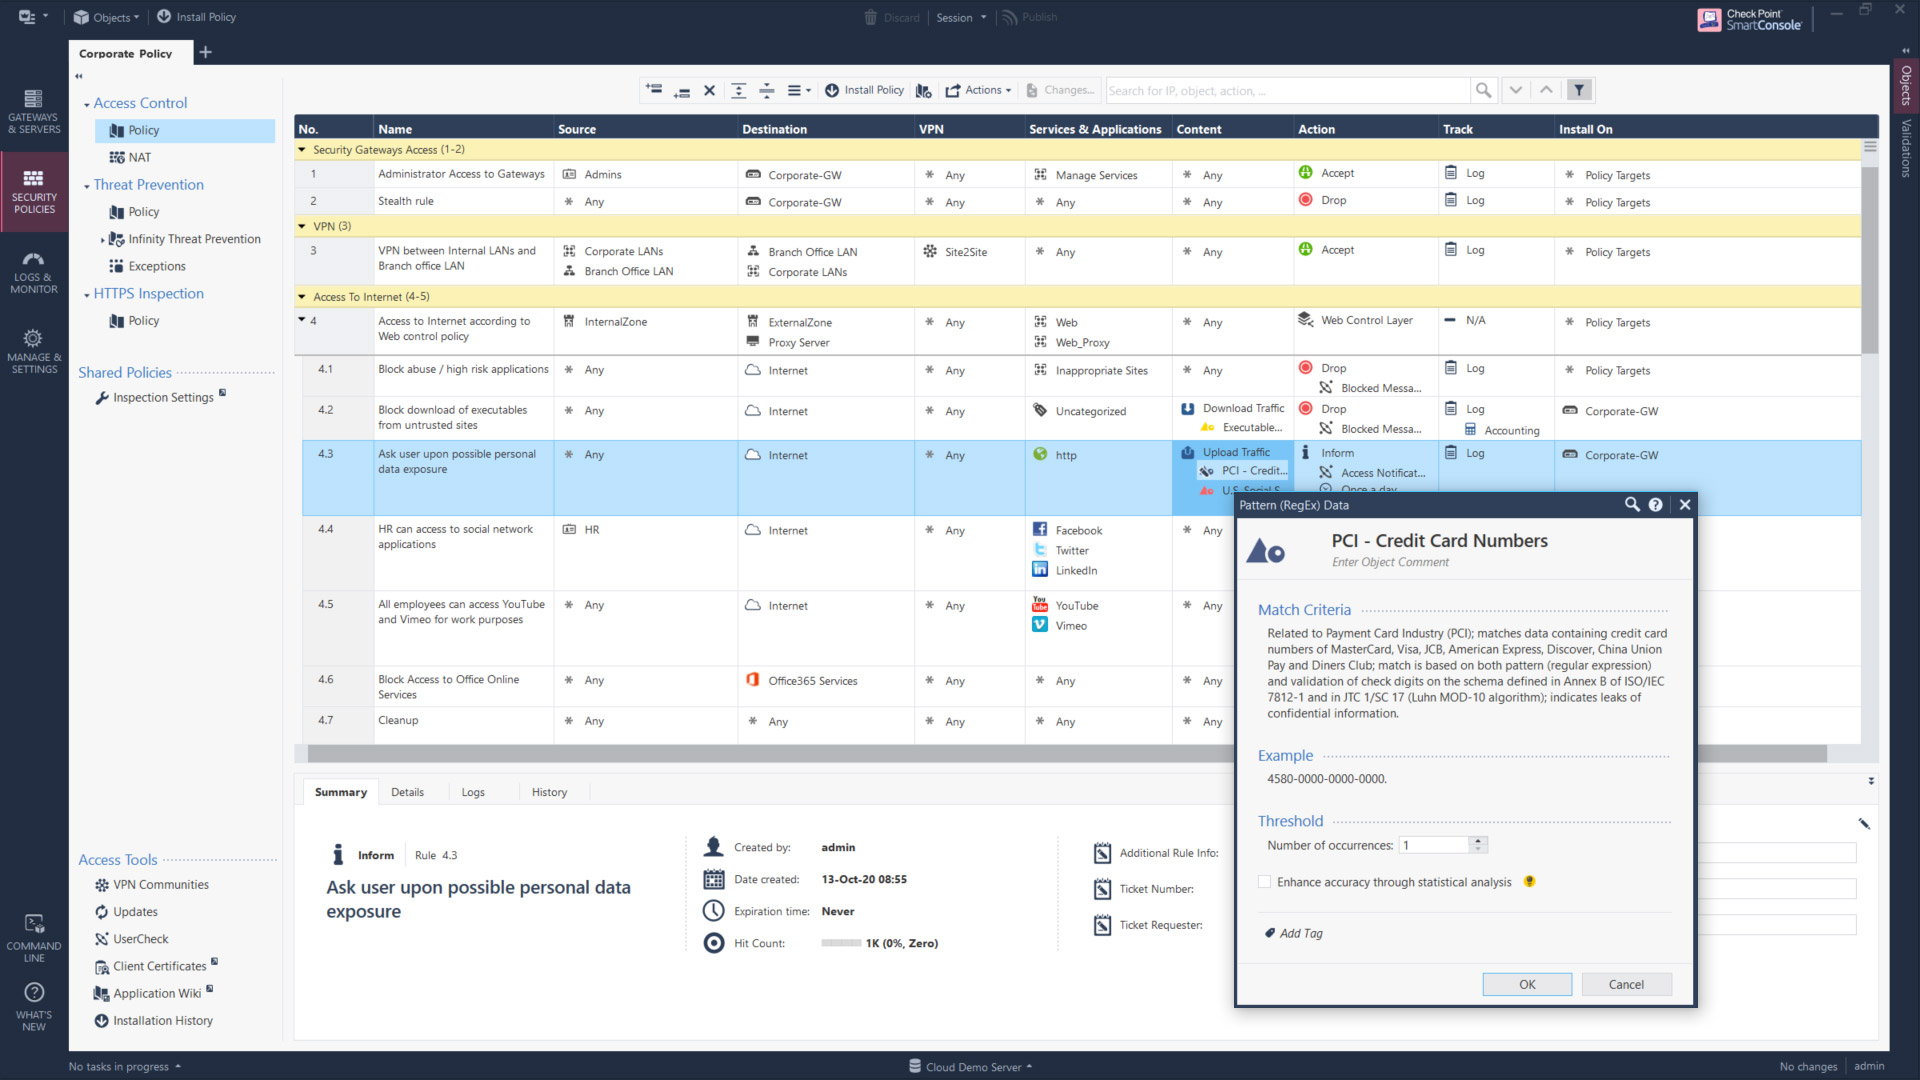Open search within the Pattern dialog
This screenshot has height=1080, width=1920.
coord(1631,505)
